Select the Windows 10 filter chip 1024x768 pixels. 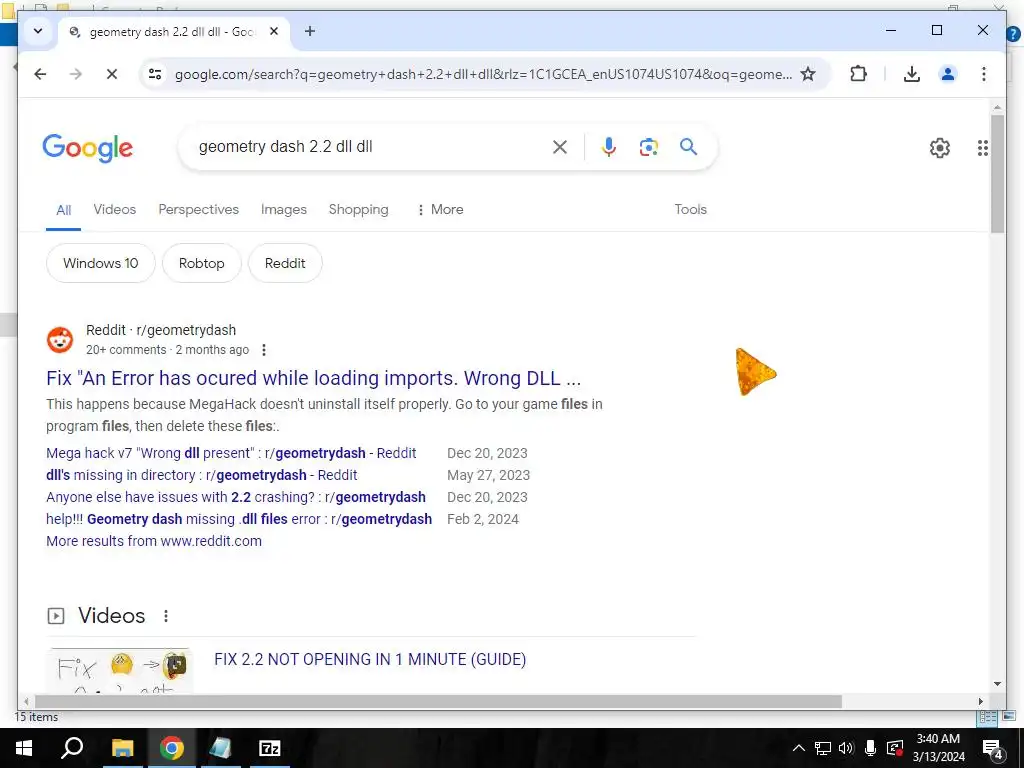[x=101, y=263]
